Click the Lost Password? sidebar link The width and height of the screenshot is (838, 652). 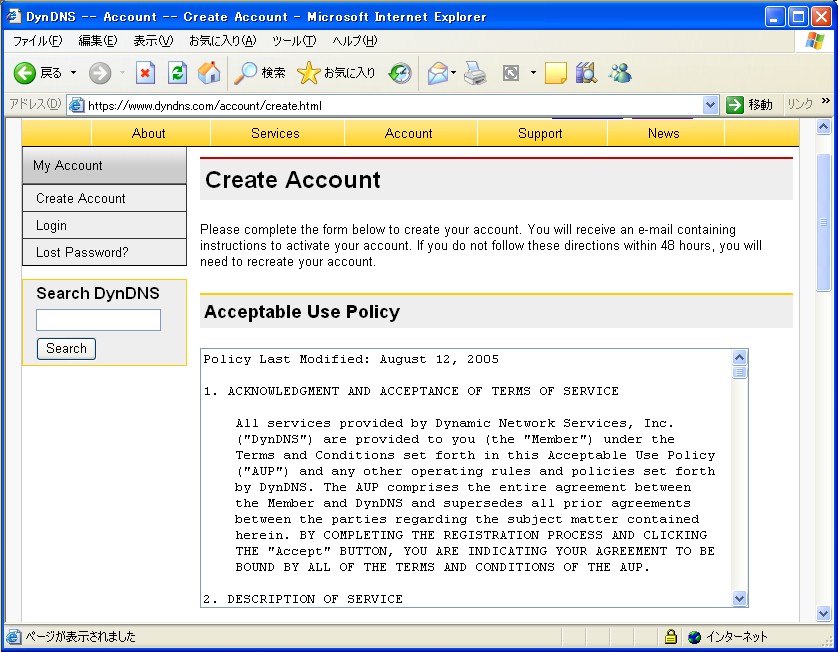tap(104, 252)
